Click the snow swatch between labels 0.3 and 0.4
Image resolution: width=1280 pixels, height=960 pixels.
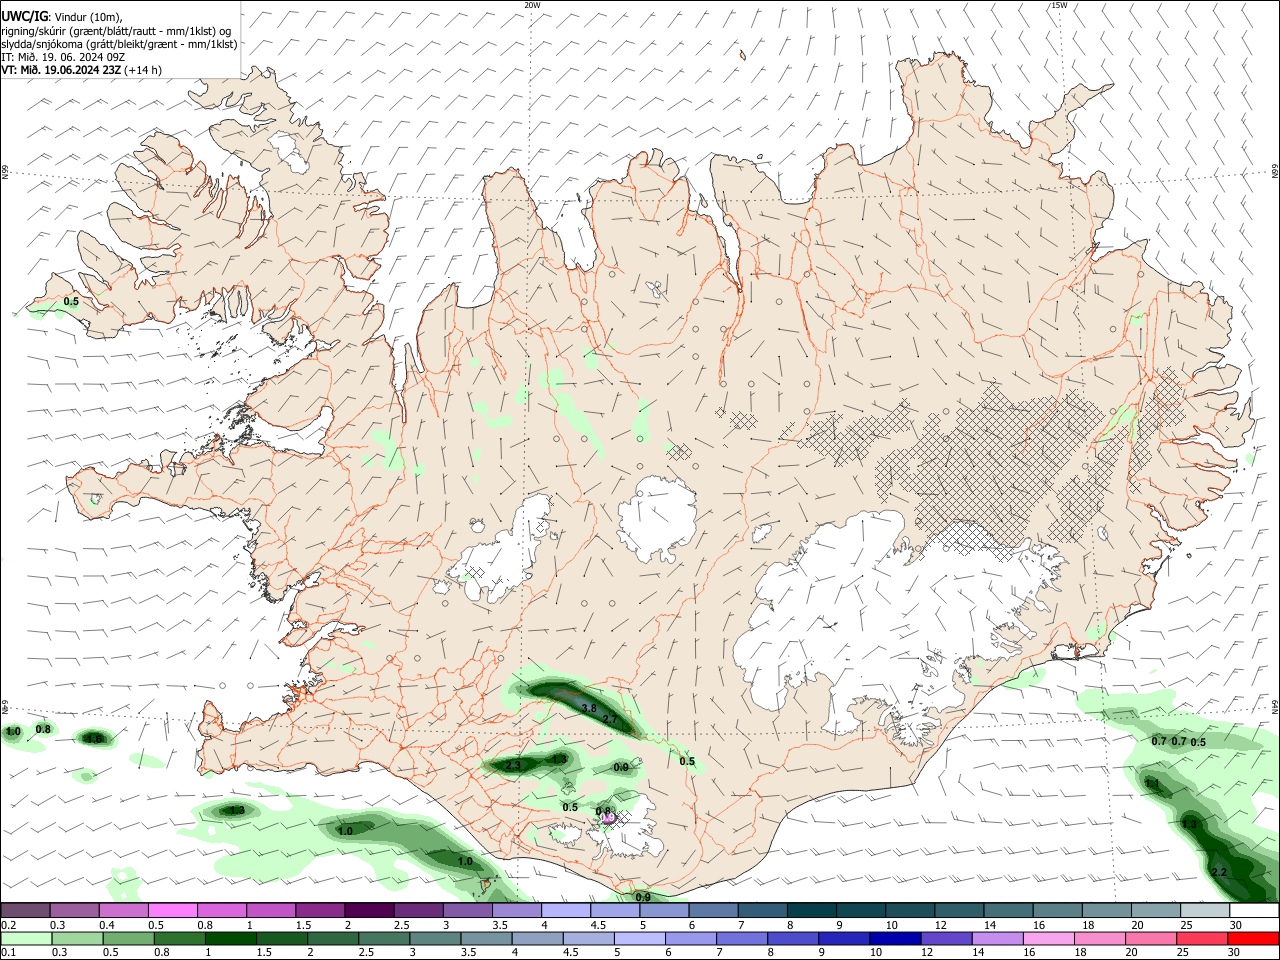(x=74, y=910)
